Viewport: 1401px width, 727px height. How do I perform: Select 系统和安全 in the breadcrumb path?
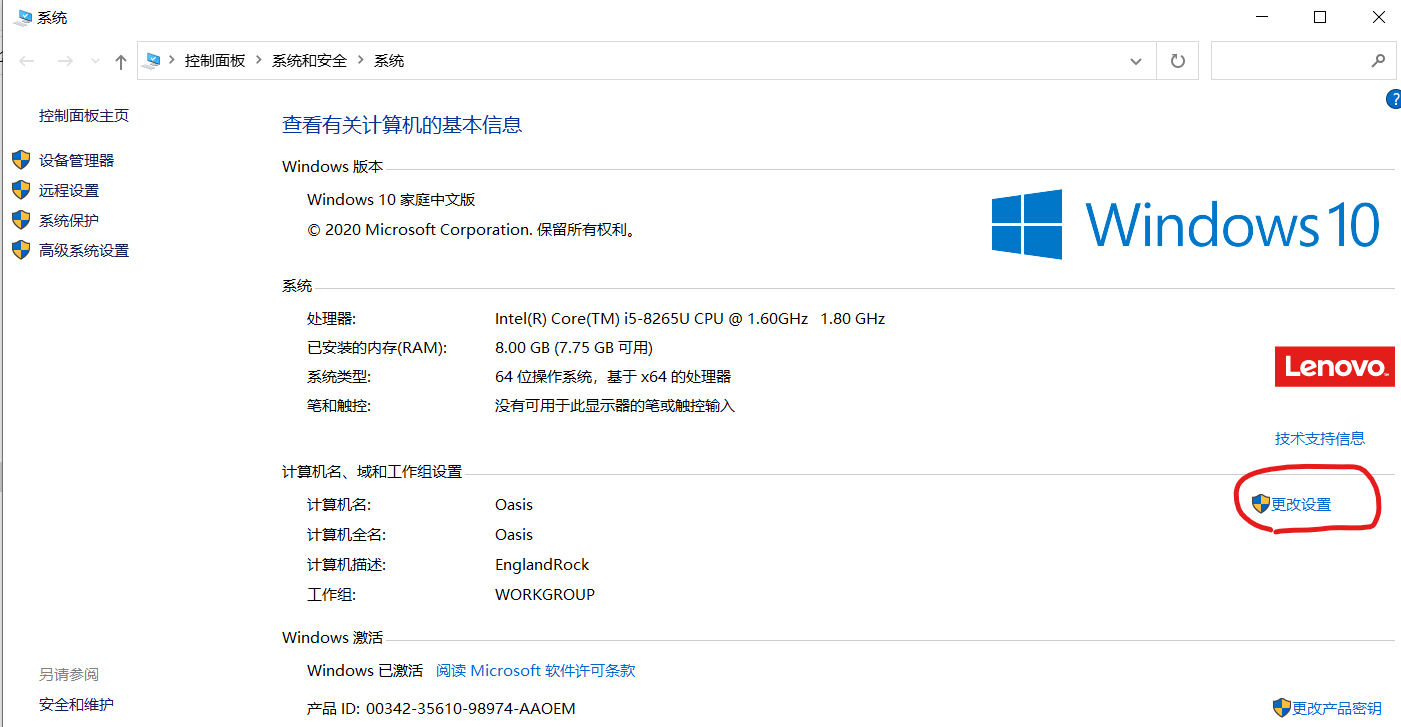[309, 60]
